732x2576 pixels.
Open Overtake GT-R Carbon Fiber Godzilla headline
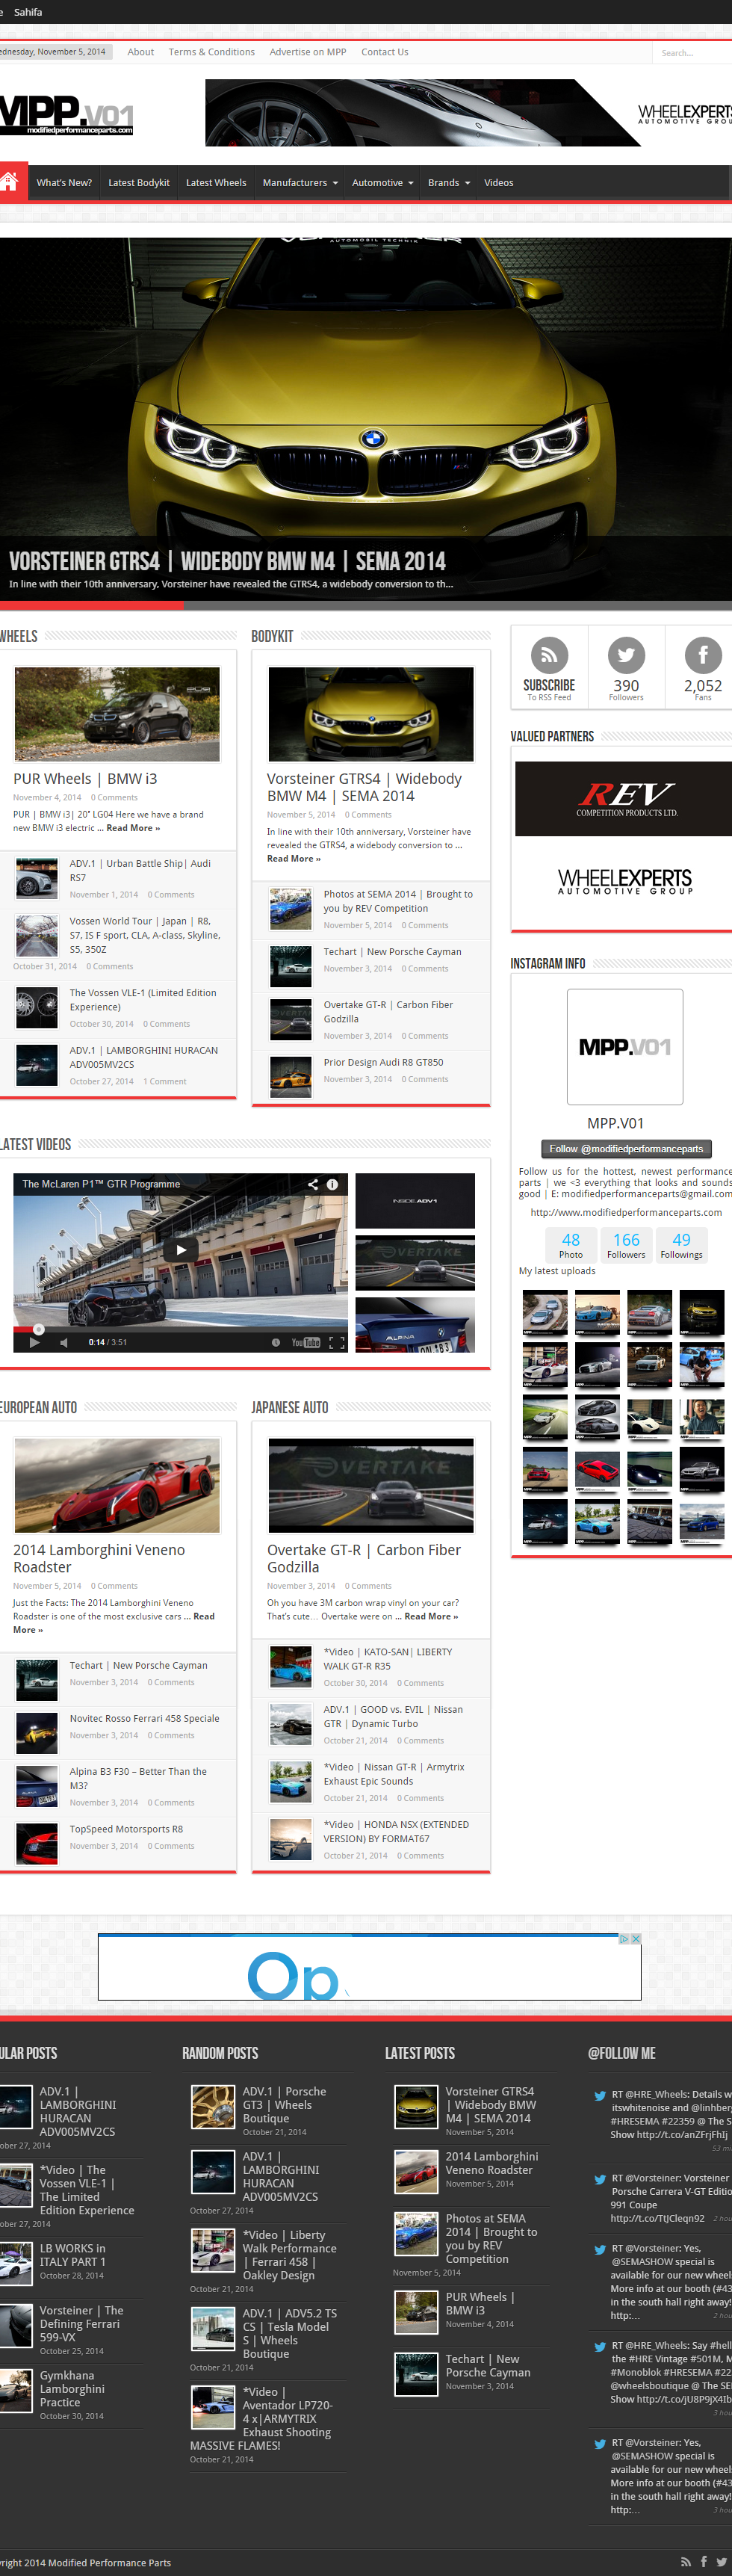coord(364,1558)
